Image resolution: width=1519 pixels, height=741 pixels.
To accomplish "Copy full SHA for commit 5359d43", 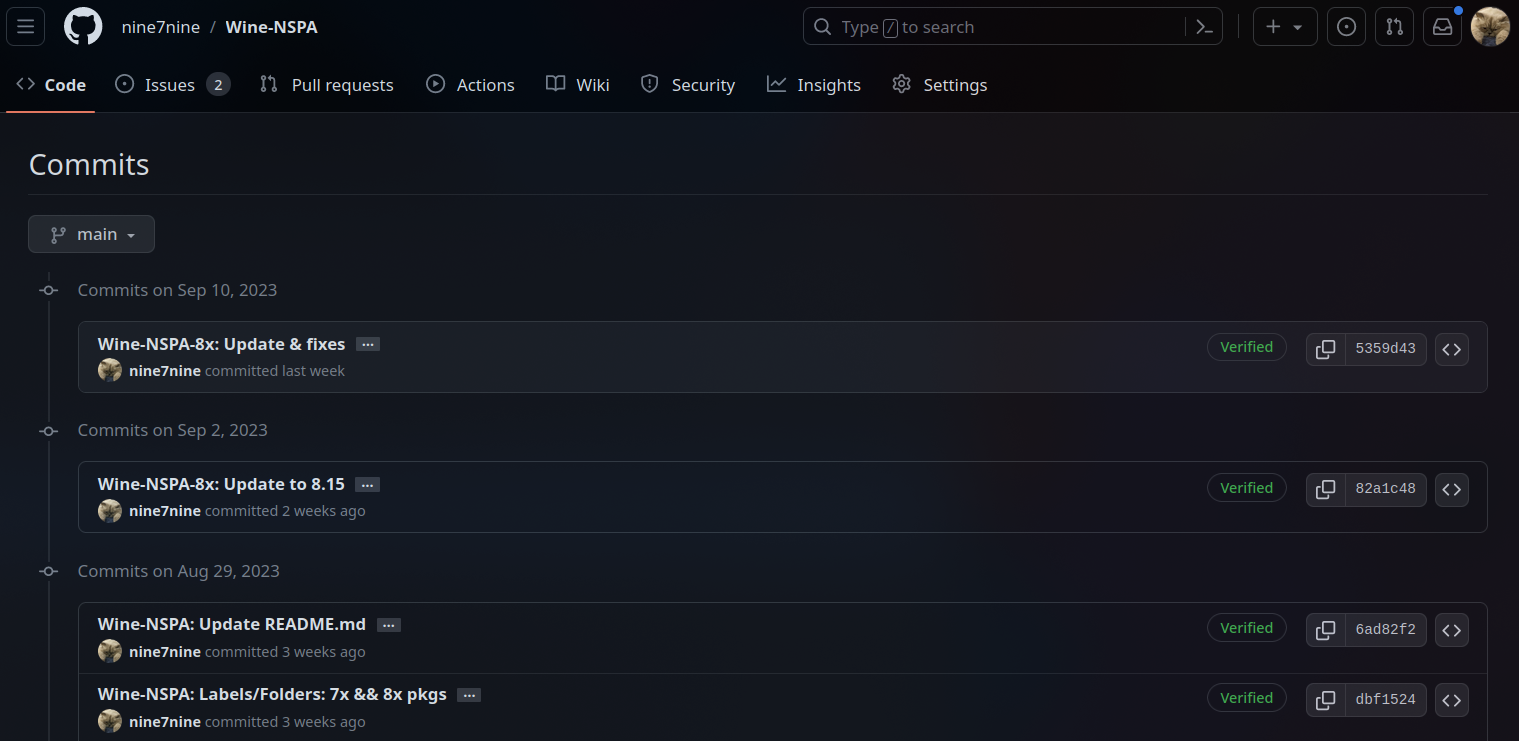I will (x=1325, y=349).
